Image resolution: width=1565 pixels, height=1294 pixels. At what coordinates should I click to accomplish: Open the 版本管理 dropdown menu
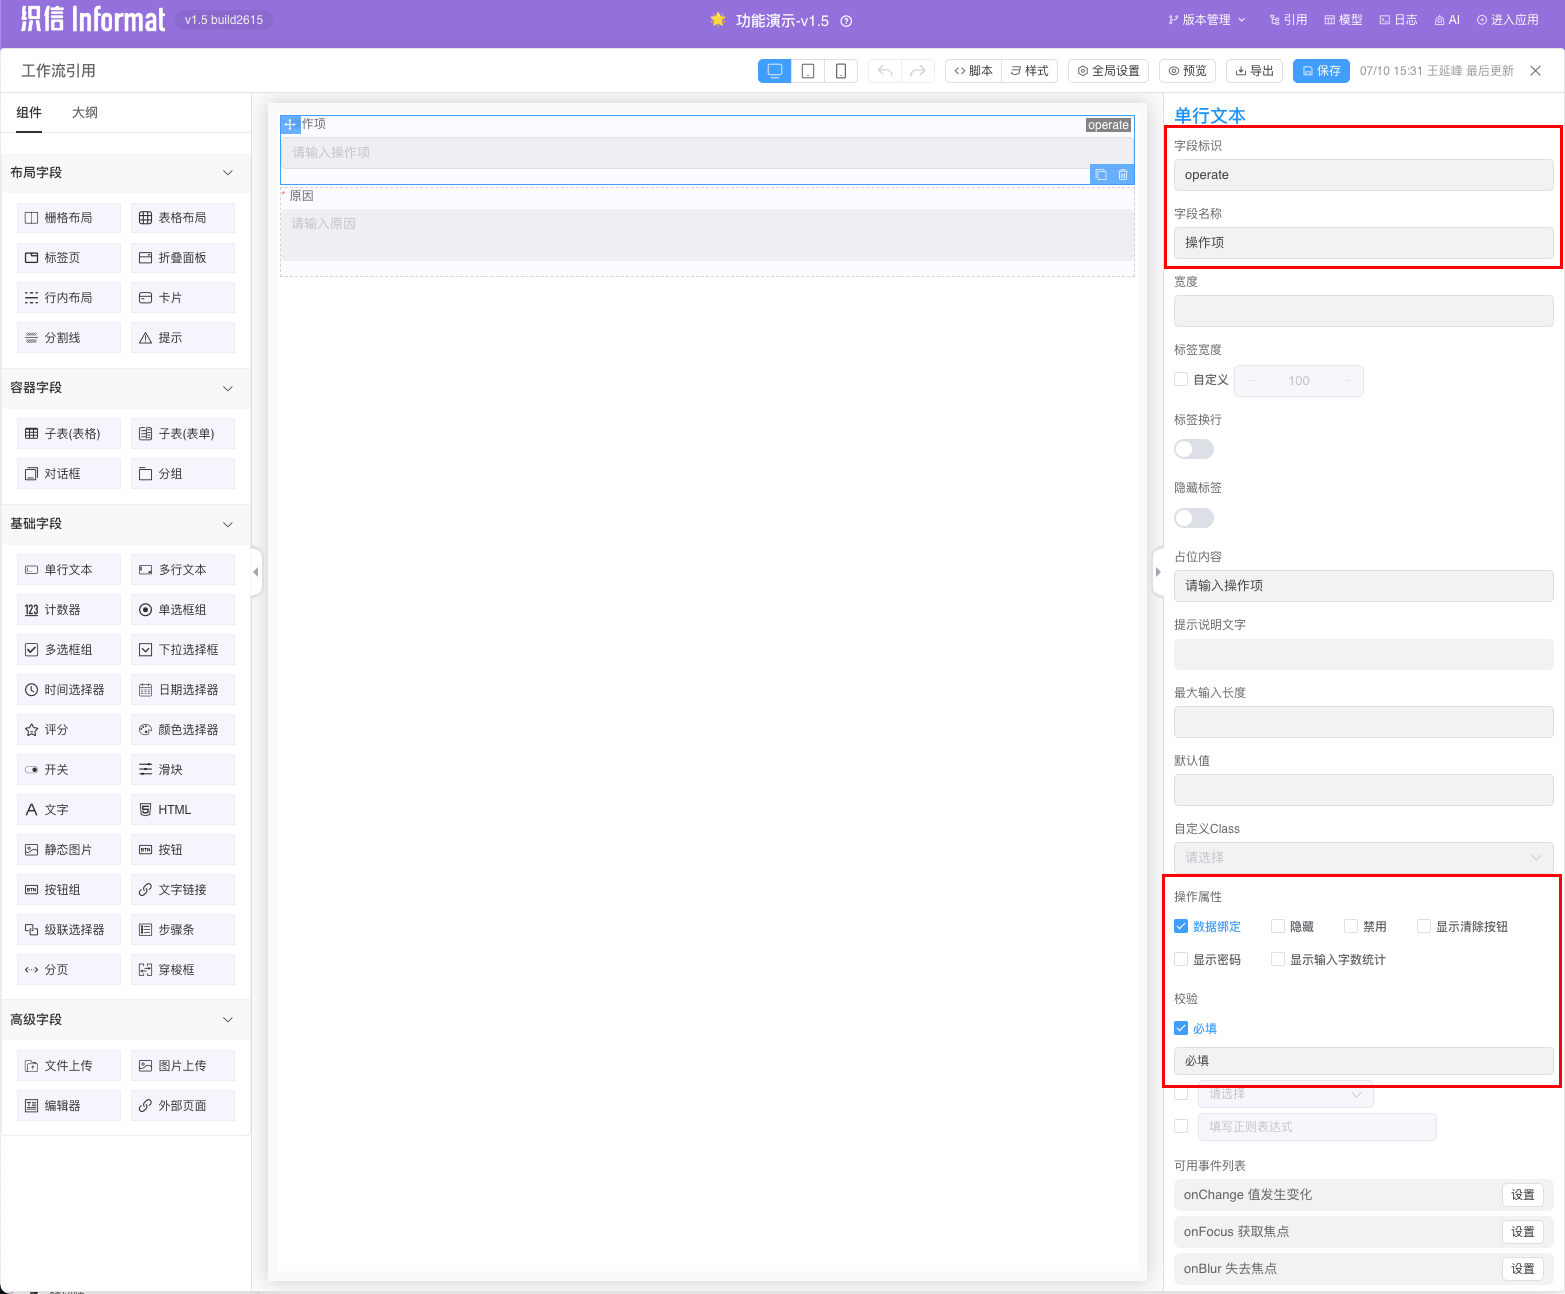(x=1207, y=20)
